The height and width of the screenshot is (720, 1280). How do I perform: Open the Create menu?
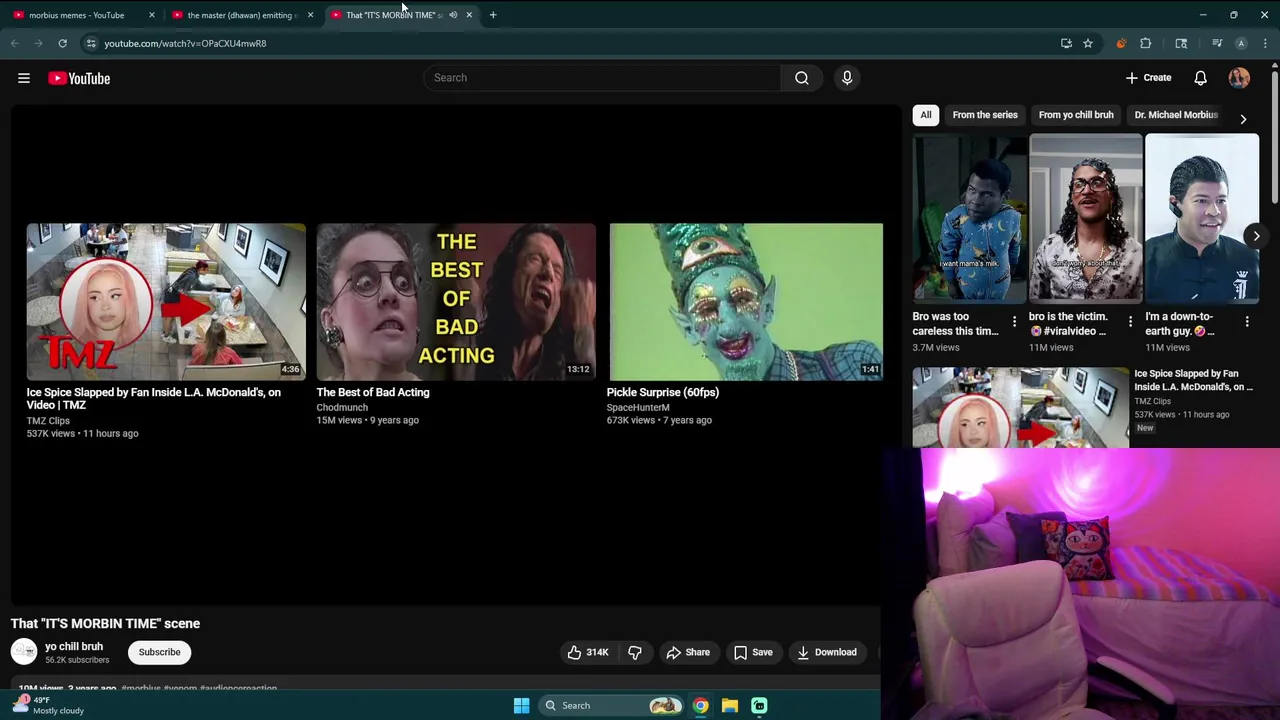(1148, 78)
